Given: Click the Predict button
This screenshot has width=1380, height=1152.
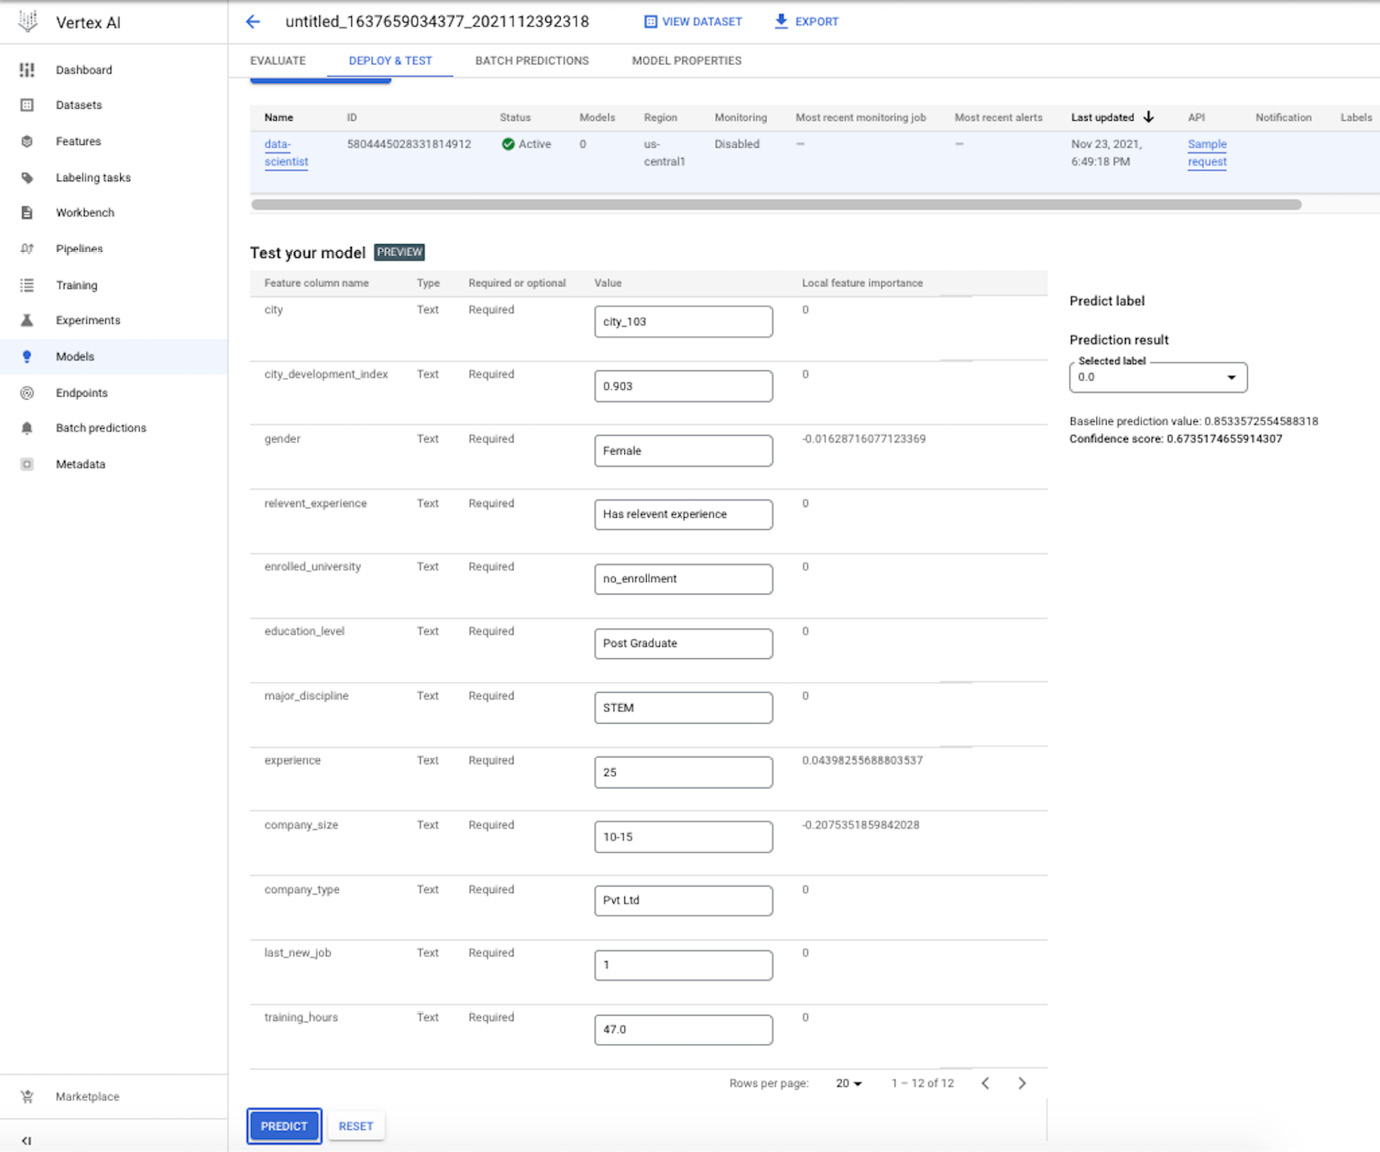Looking at the screenshot, I should [x=284, y=1126].
